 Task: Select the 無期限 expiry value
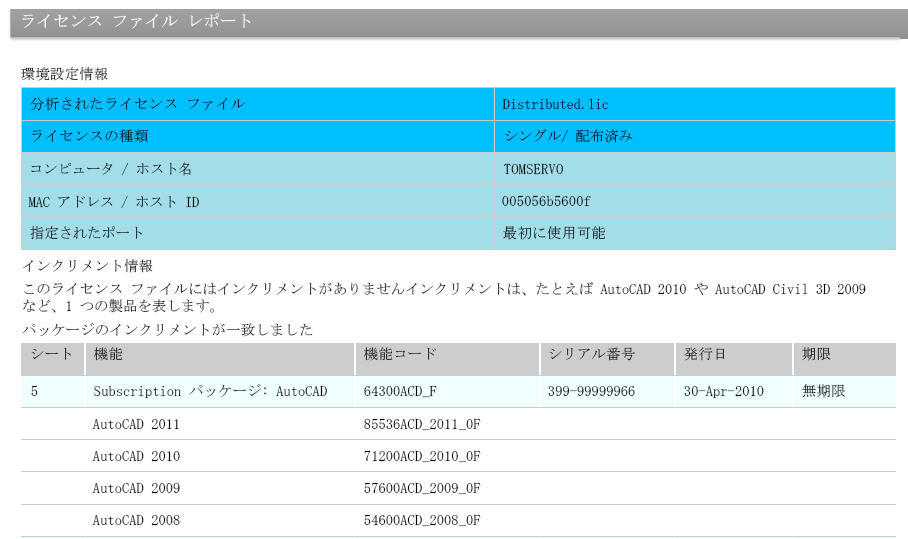click(x=823, y=391)
